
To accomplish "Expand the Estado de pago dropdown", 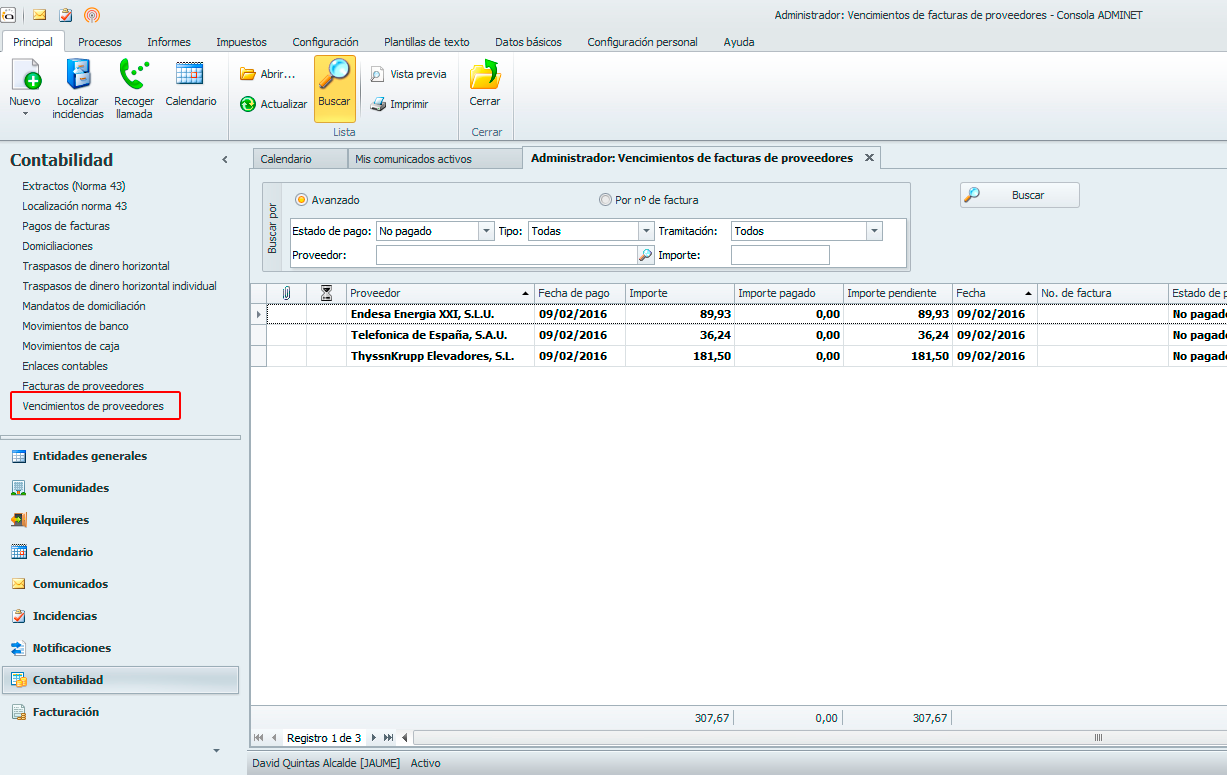I will tap(486, 231).
